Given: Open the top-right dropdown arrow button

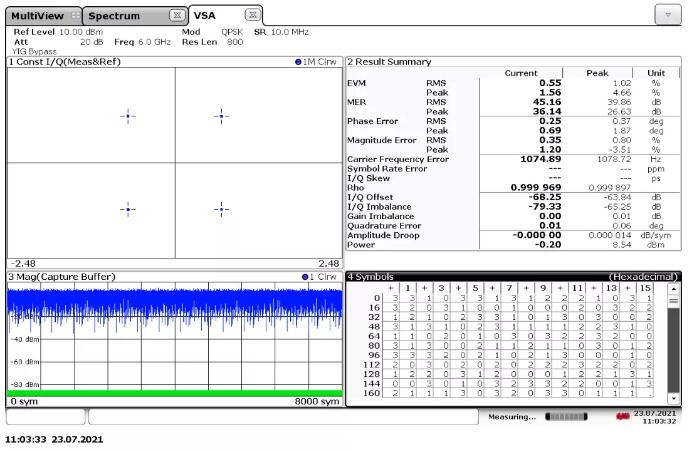Looking at the screenshot, I should [x=667, y=15].
